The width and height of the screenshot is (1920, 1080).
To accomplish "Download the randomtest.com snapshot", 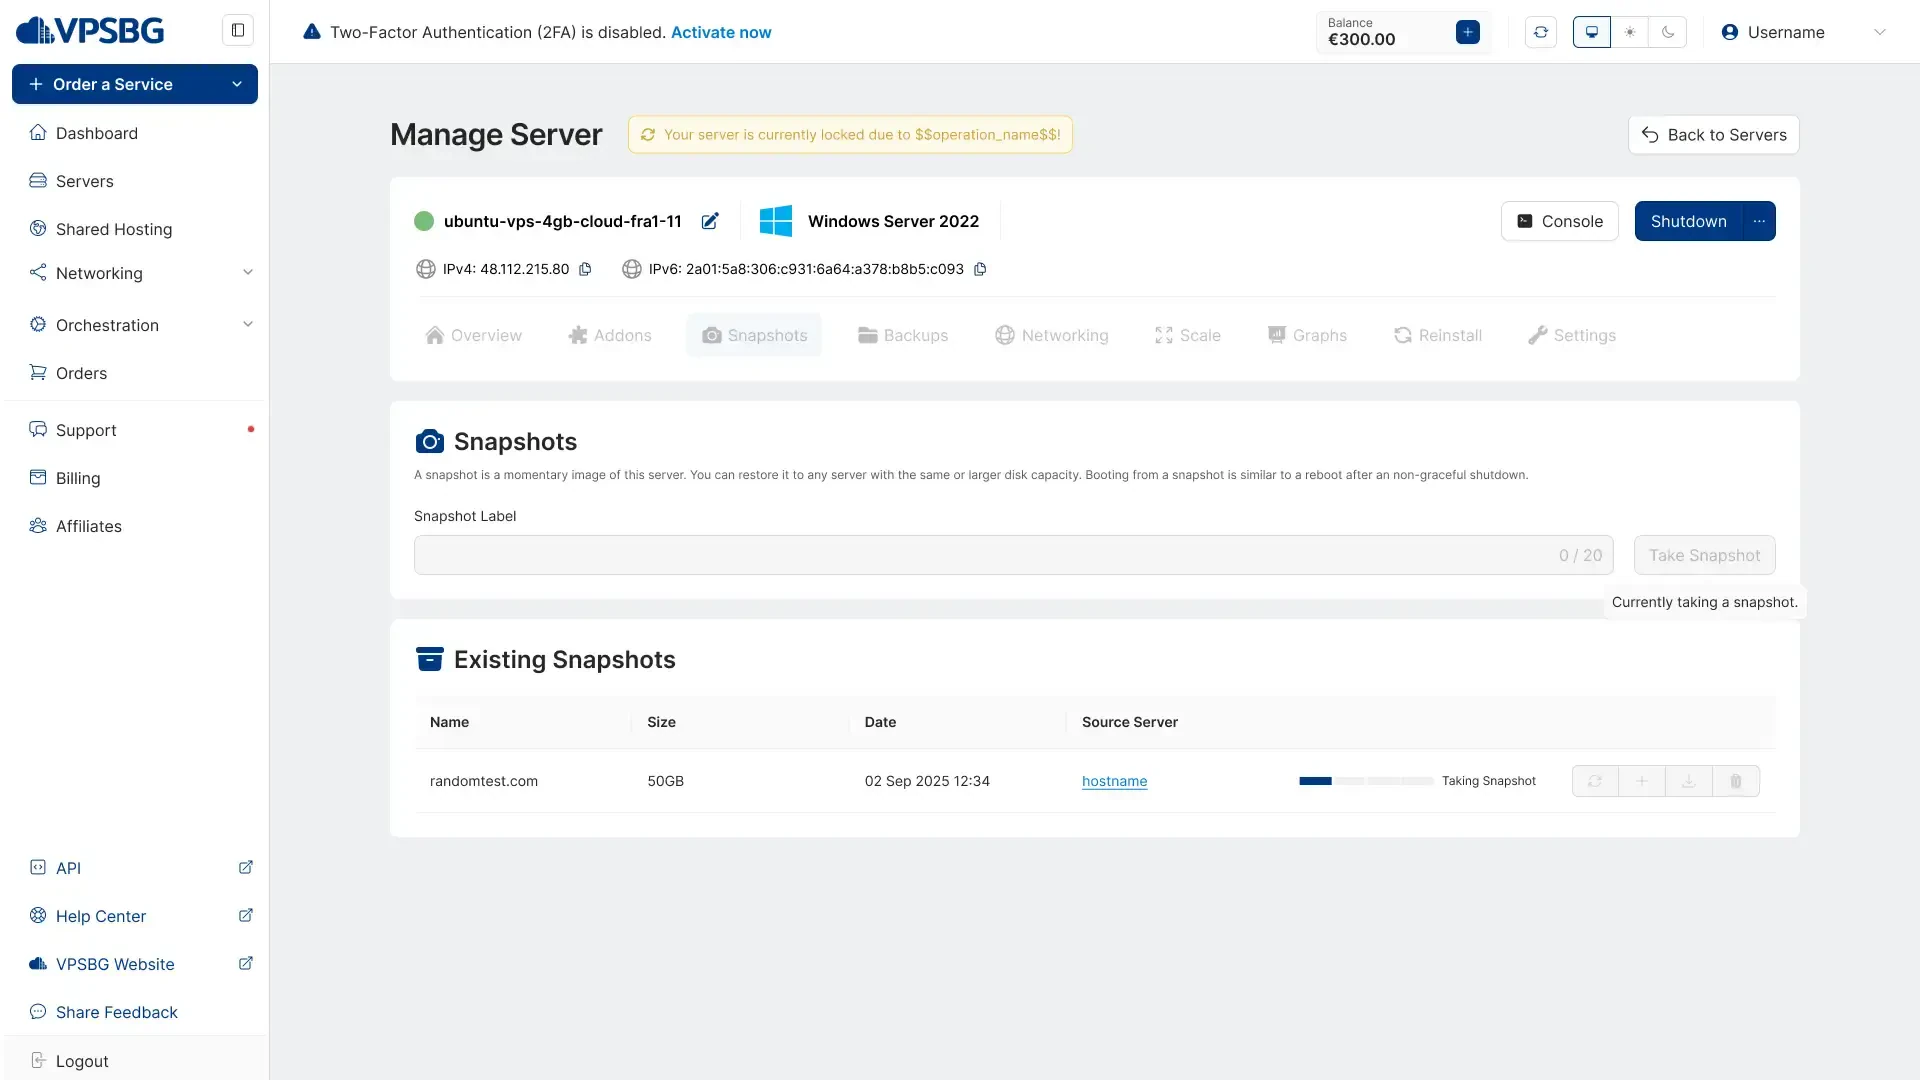I will (1689, 781).
